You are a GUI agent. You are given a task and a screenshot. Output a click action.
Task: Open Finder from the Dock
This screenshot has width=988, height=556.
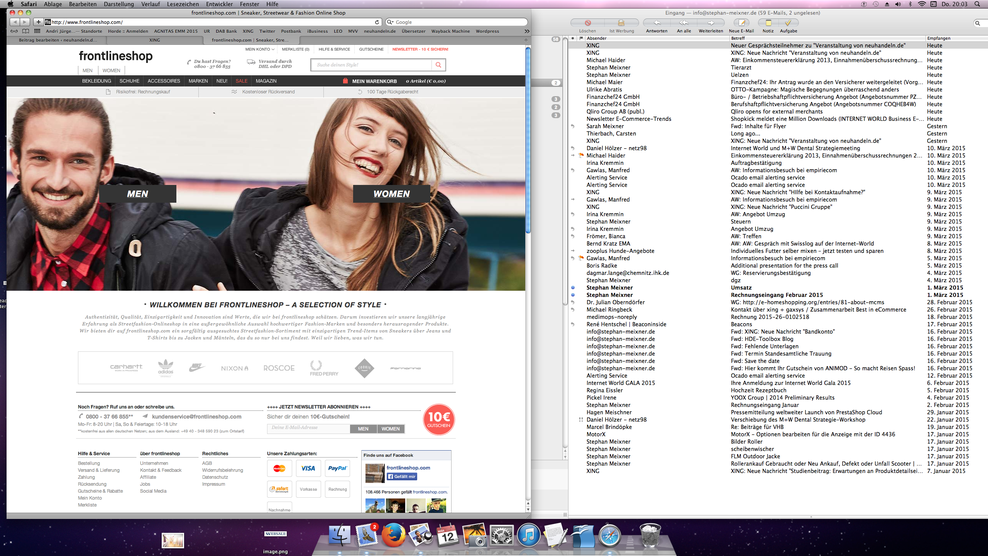(x=339, y=535)
